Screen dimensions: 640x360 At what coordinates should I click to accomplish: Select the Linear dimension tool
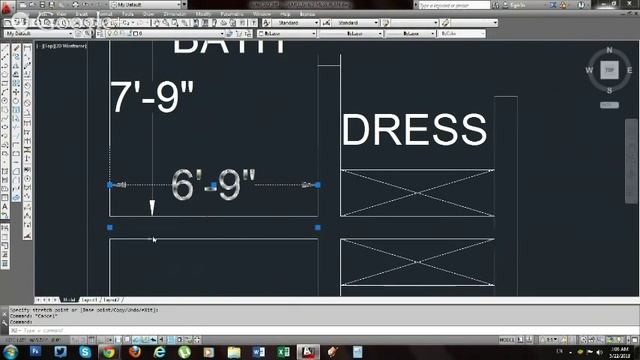(x=27, y=49)
